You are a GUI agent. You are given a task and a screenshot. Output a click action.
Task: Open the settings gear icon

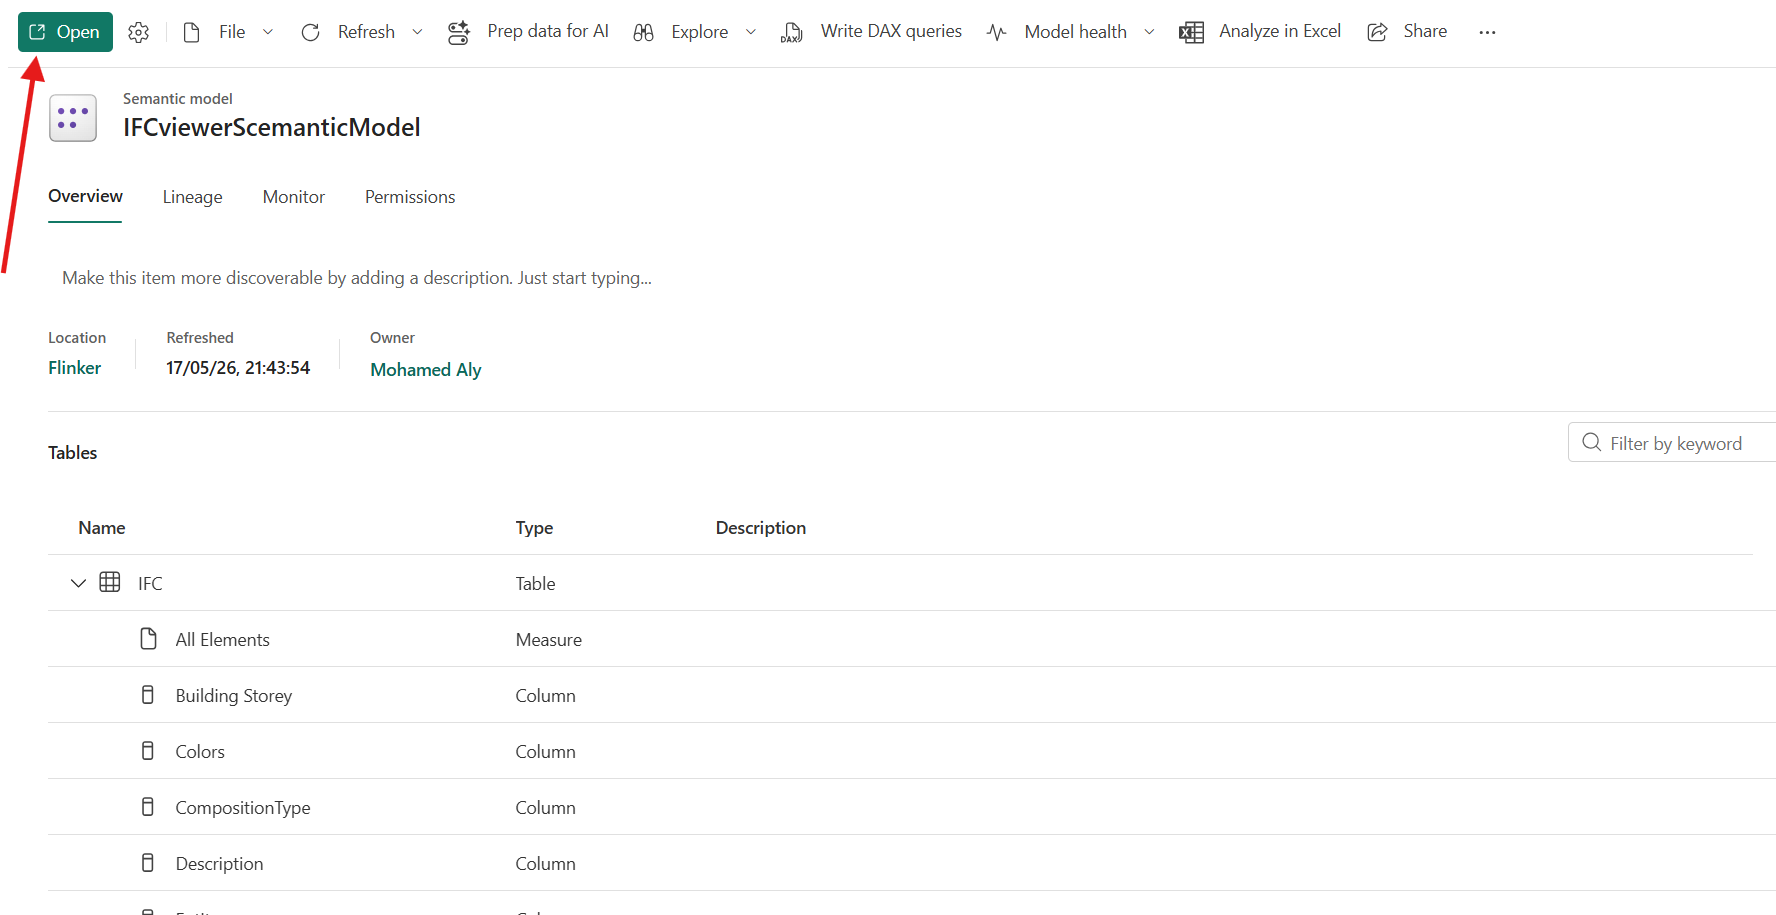coord(139,32)
